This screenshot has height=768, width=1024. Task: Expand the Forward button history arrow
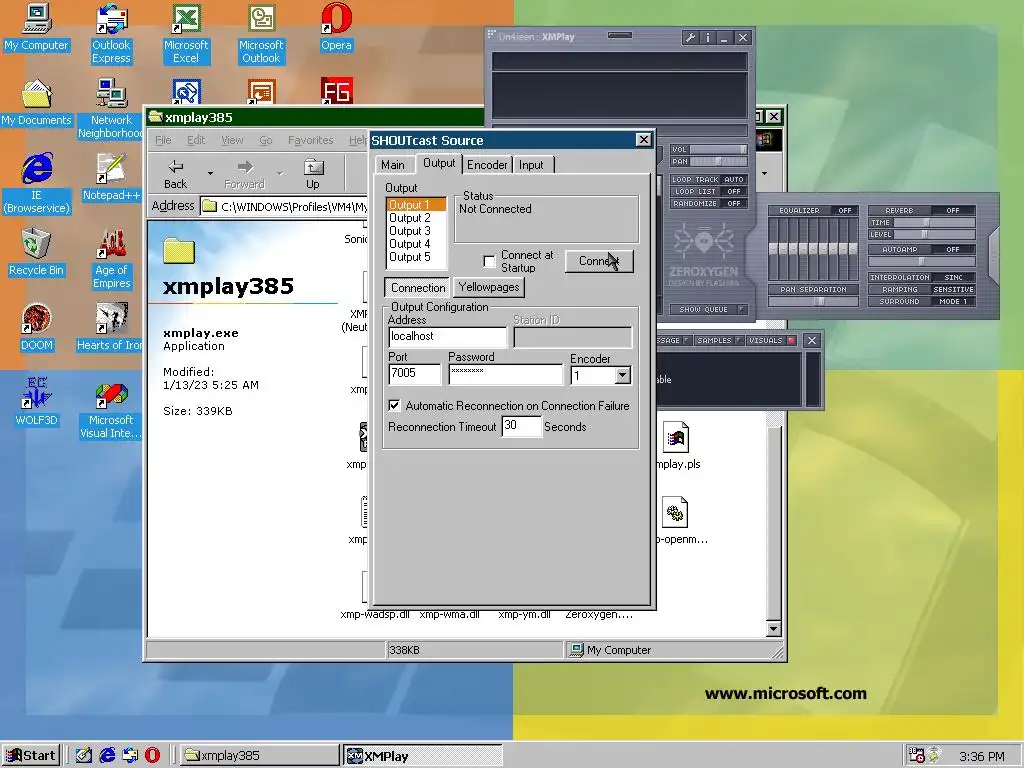[x=280, y=174]
